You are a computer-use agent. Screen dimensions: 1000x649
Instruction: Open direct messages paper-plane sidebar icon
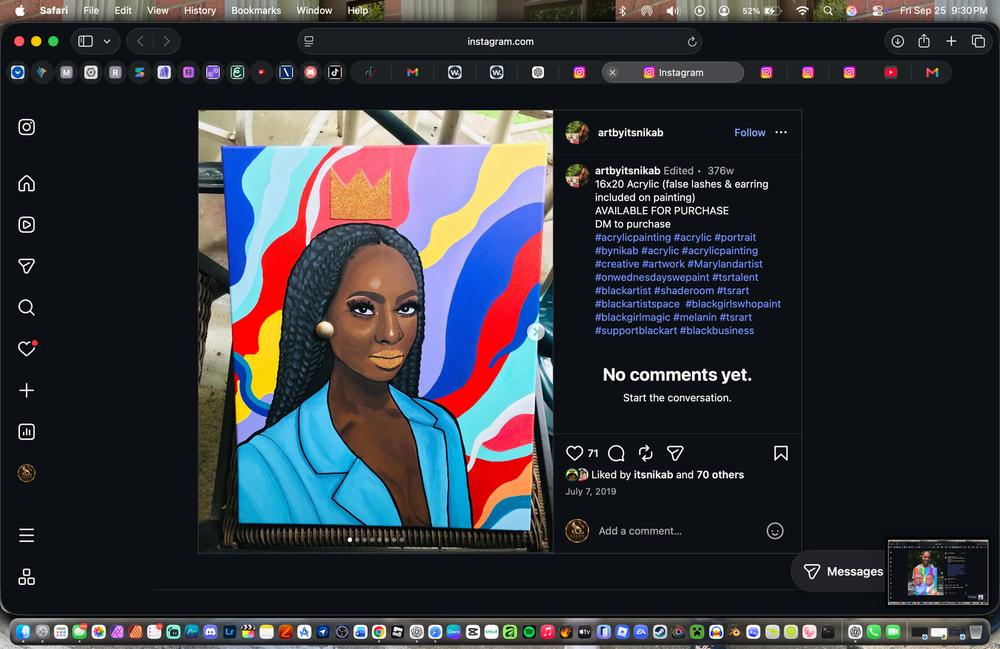(x=27, y=266)
